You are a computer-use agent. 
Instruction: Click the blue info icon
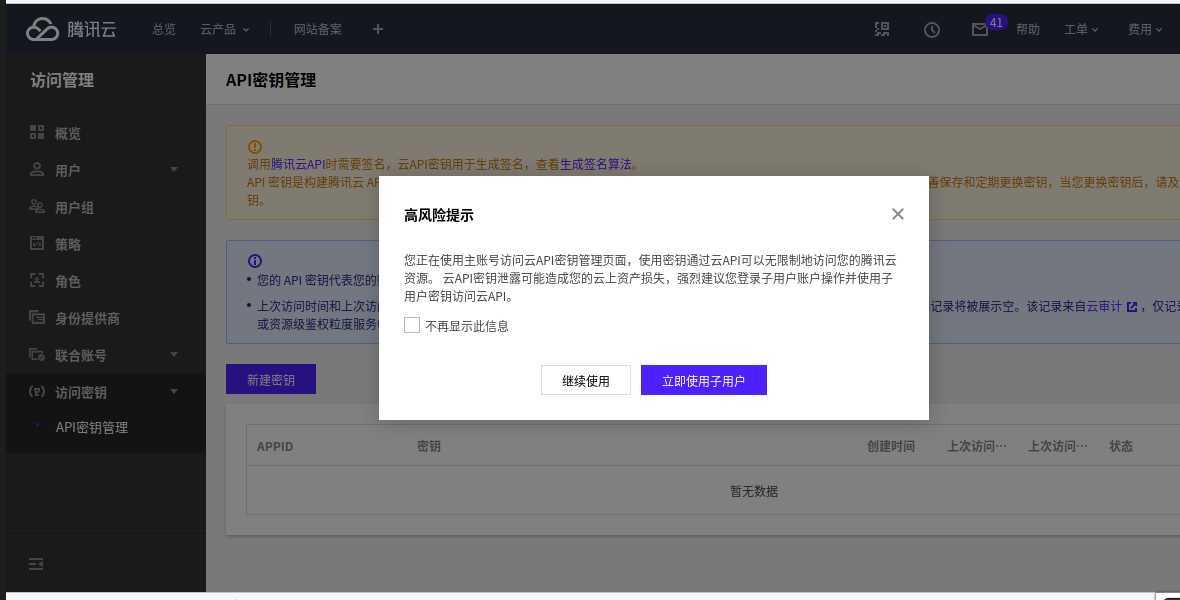pyautogui.click(x=254, y=261)
